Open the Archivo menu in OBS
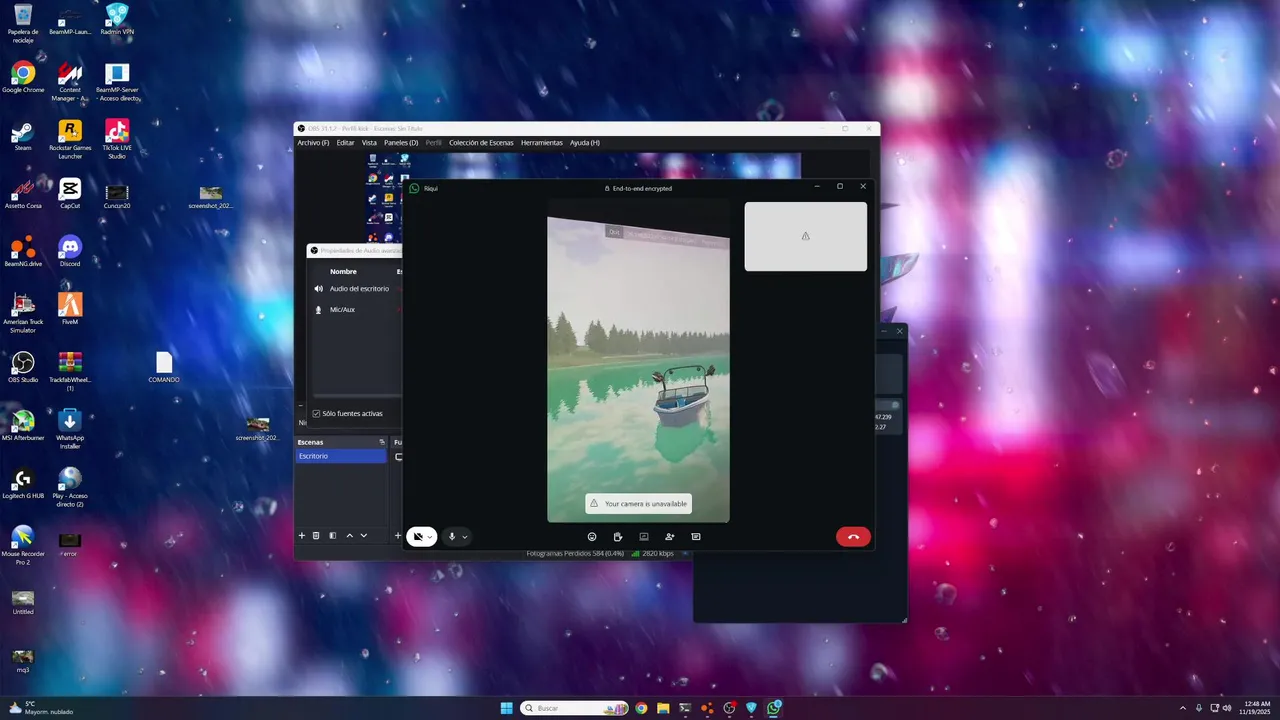The height and width of the screenshot is (720, 1280). click(313, 143)
